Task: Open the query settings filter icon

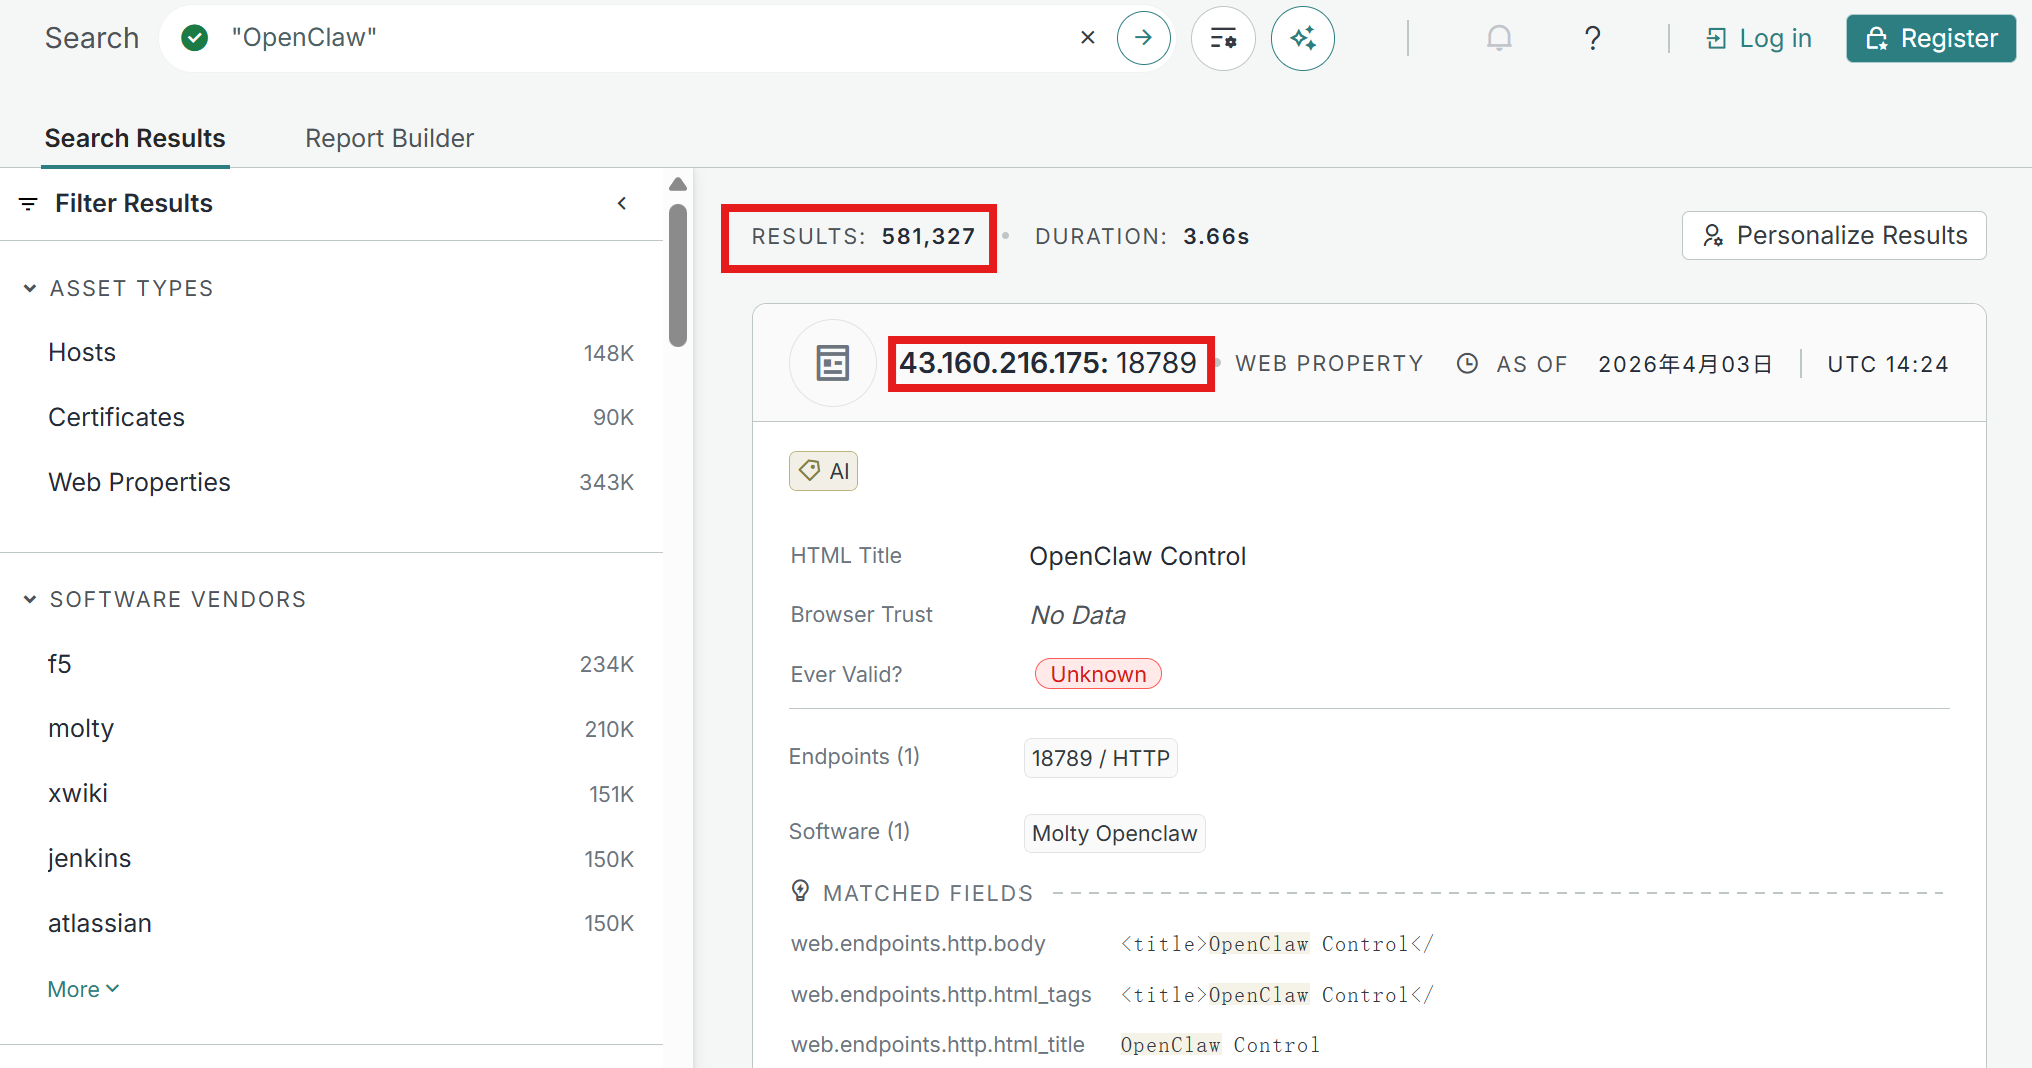Action: click(x=1223, y=38)
